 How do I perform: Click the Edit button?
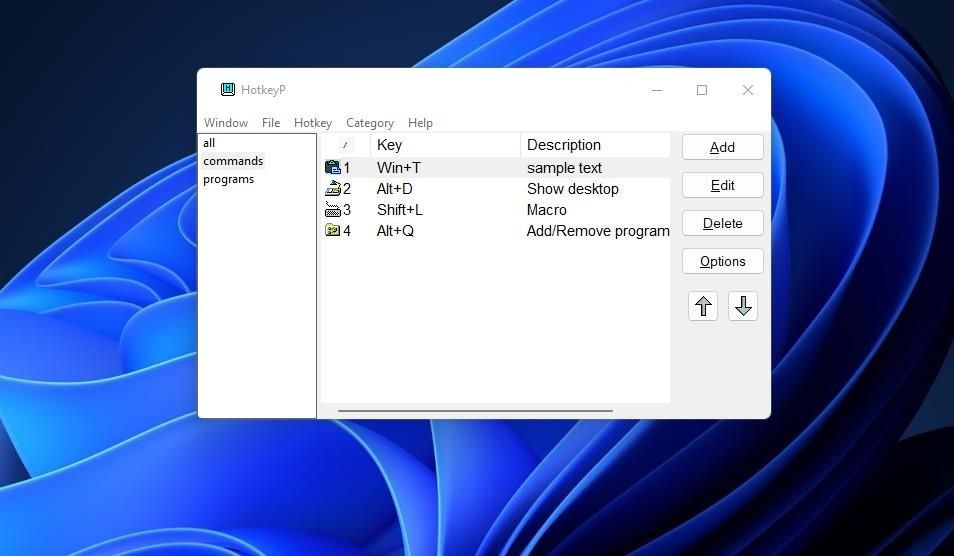[x=723, y=186]
